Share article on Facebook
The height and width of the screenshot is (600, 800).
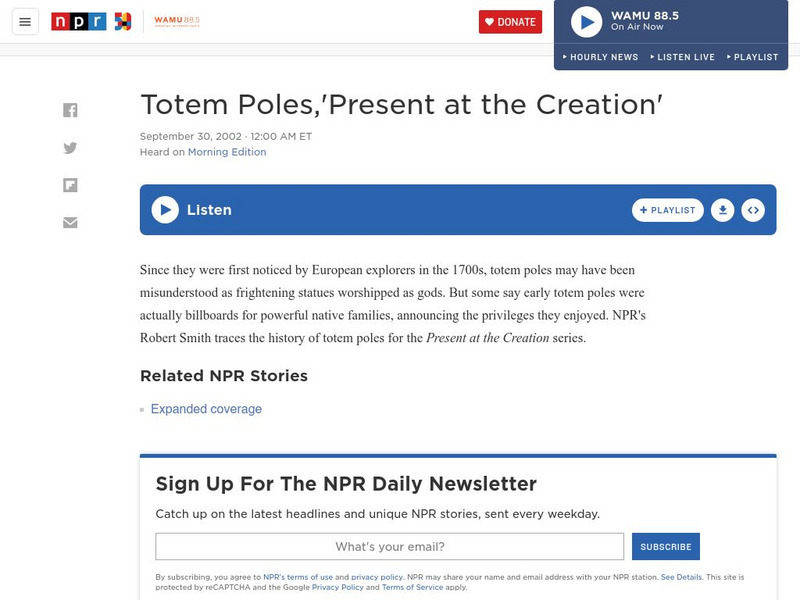[x=70, y=110]
